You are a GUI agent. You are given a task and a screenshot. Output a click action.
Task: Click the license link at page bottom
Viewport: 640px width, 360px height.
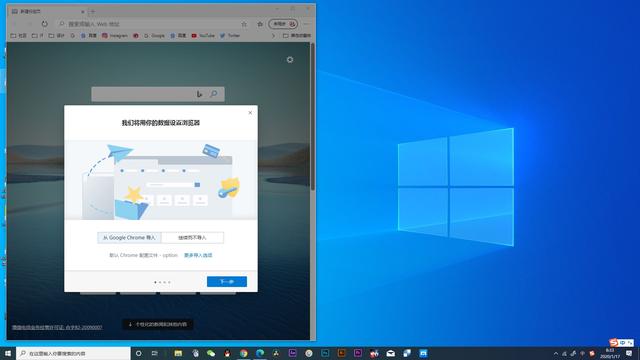point(57,327)
